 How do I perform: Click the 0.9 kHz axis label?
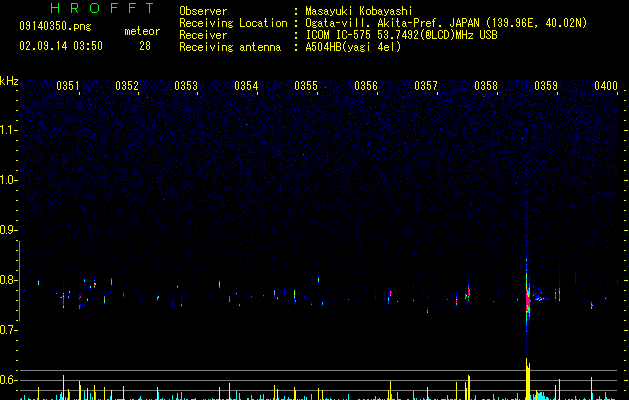tap(8, 230)
